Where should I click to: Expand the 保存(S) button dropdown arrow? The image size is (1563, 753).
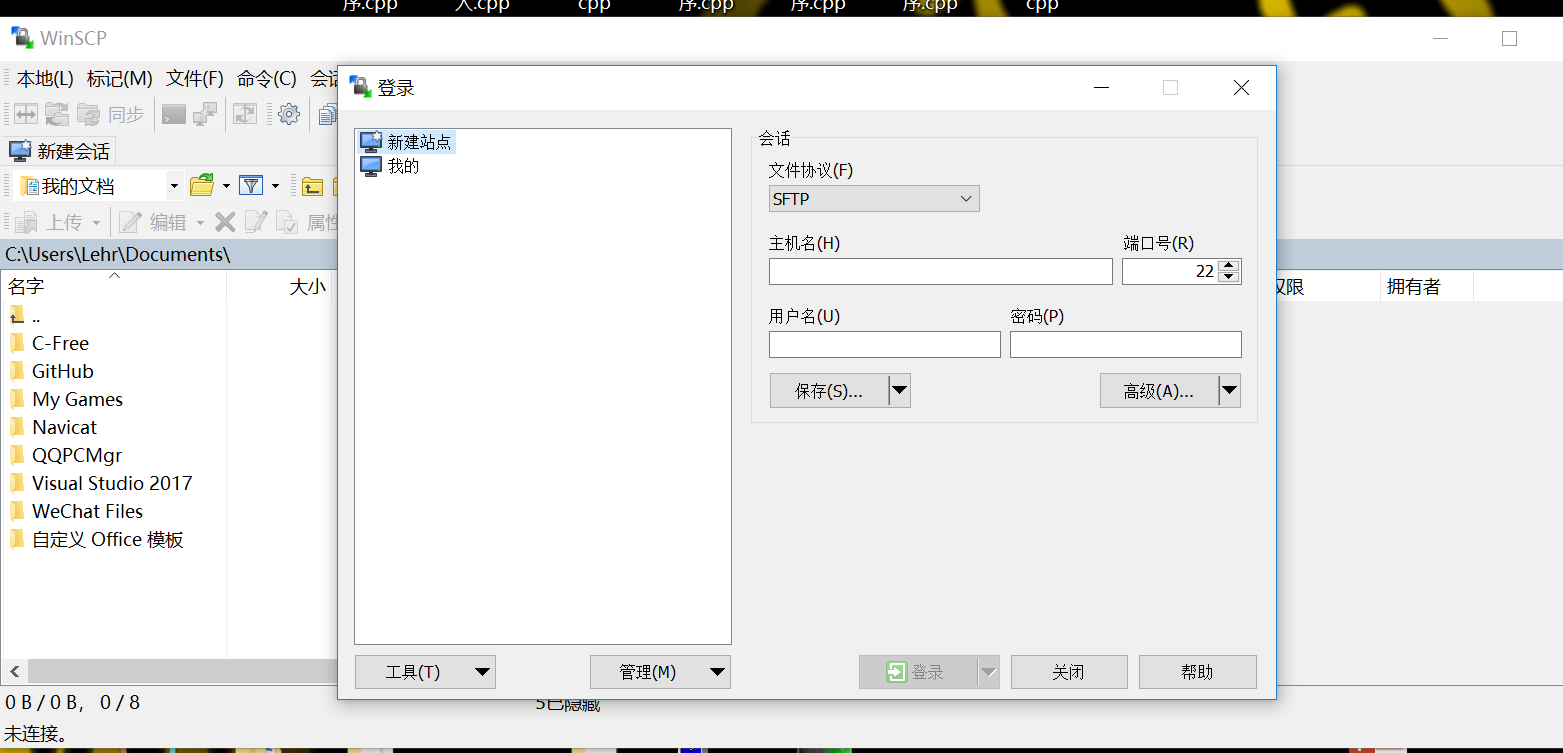click(x=899, y=390)
